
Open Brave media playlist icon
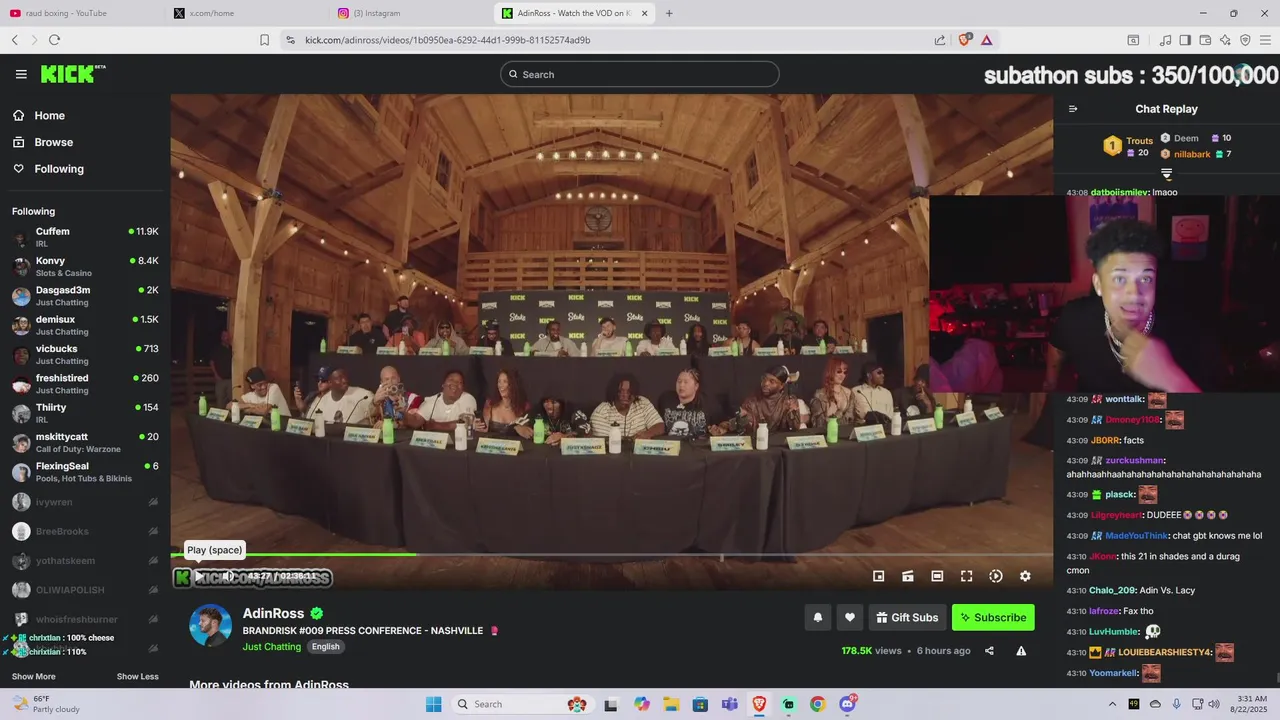[x=1165, y=40]
